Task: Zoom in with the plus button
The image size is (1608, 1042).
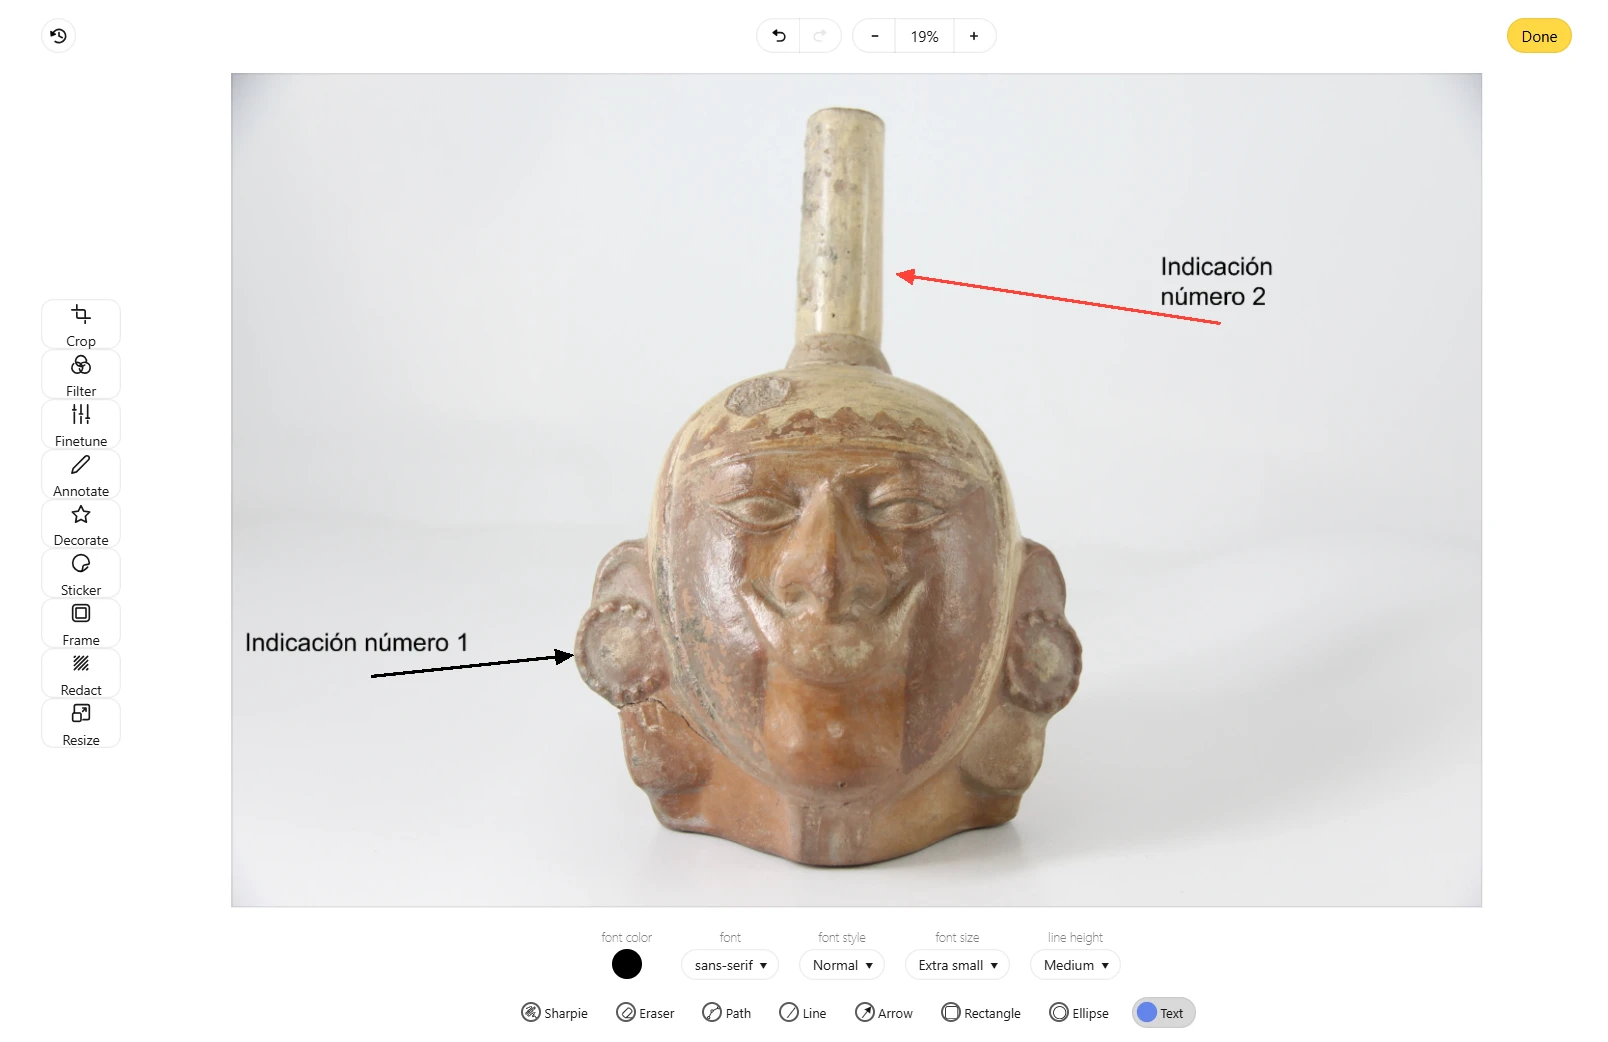Action: pyautogui.click(x=974, y=36)
